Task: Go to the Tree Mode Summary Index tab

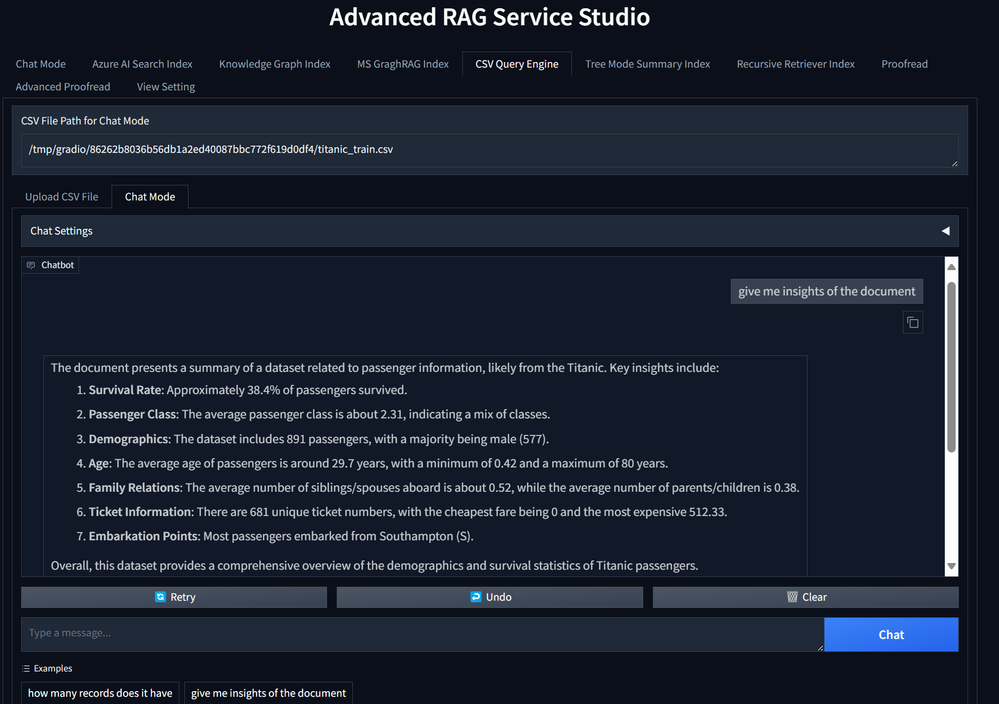Action: pos(647,64)
